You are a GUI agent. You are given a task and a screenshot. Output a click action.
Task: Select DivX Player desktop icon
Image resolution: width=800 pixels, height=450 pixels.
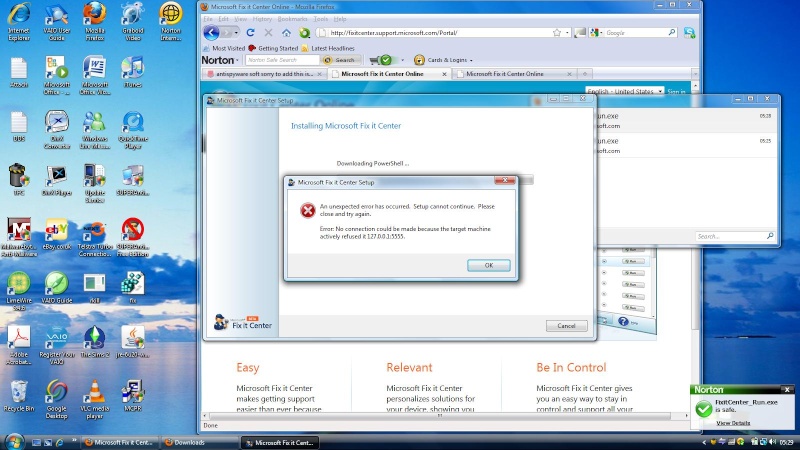[x=57, y=181]
